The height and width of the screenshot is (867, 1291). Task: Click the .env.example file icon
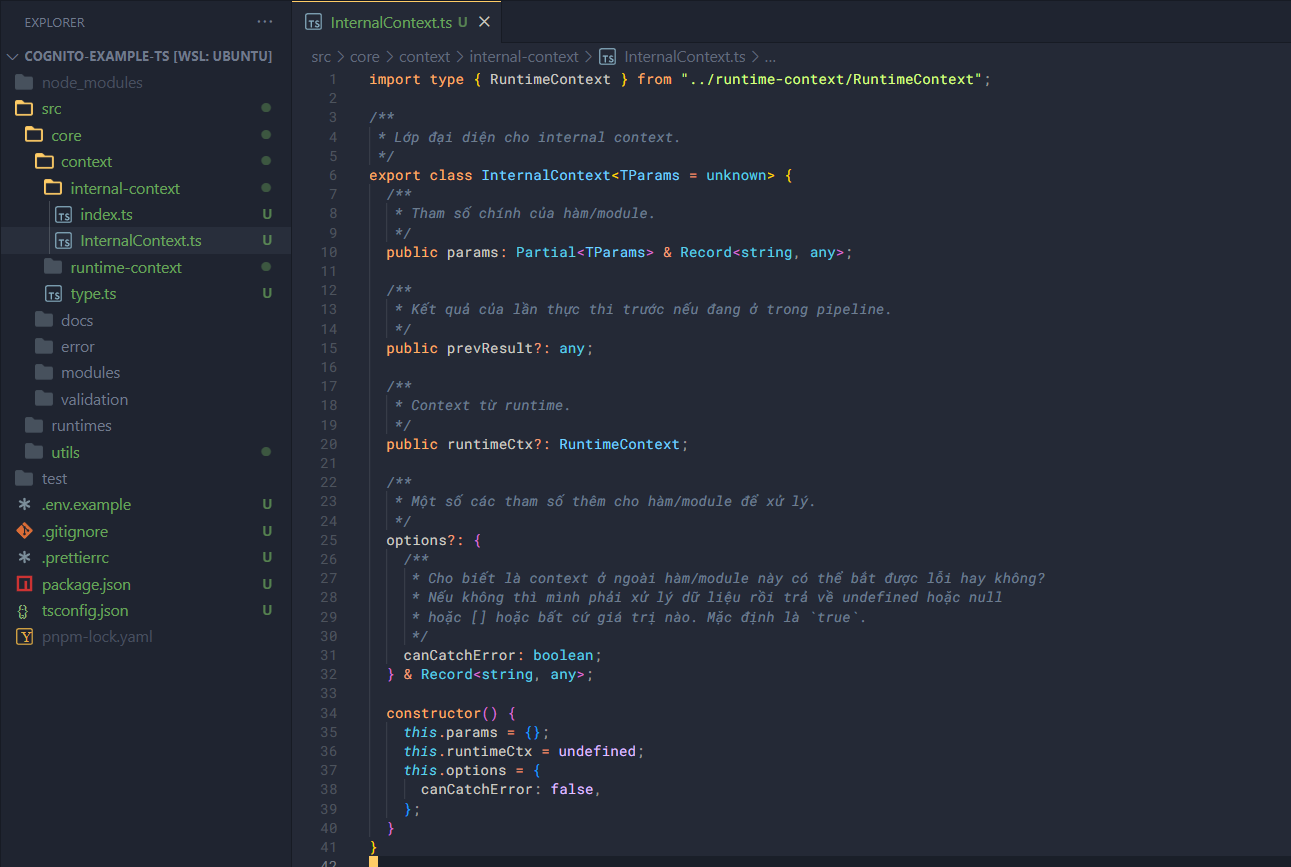click(x=25, y=505)
